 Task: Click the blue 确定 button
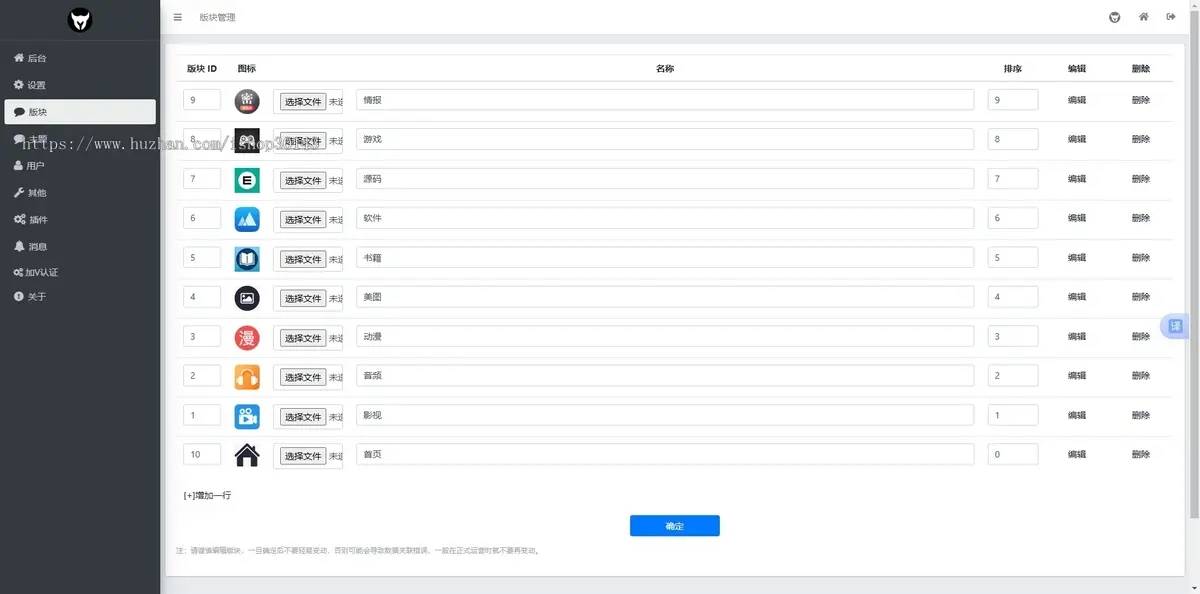tap(675, 526)
